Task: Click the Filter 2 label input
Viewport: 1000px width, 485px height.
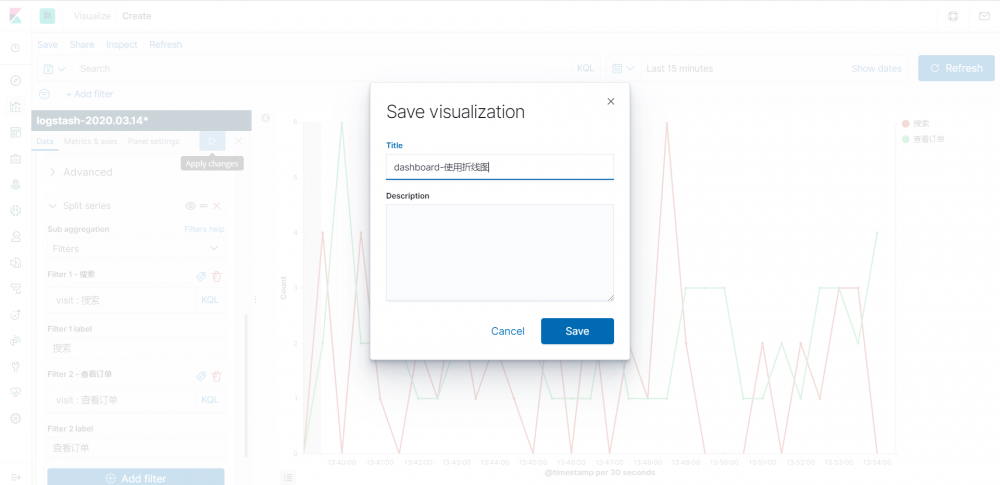Action: (136, 448)
